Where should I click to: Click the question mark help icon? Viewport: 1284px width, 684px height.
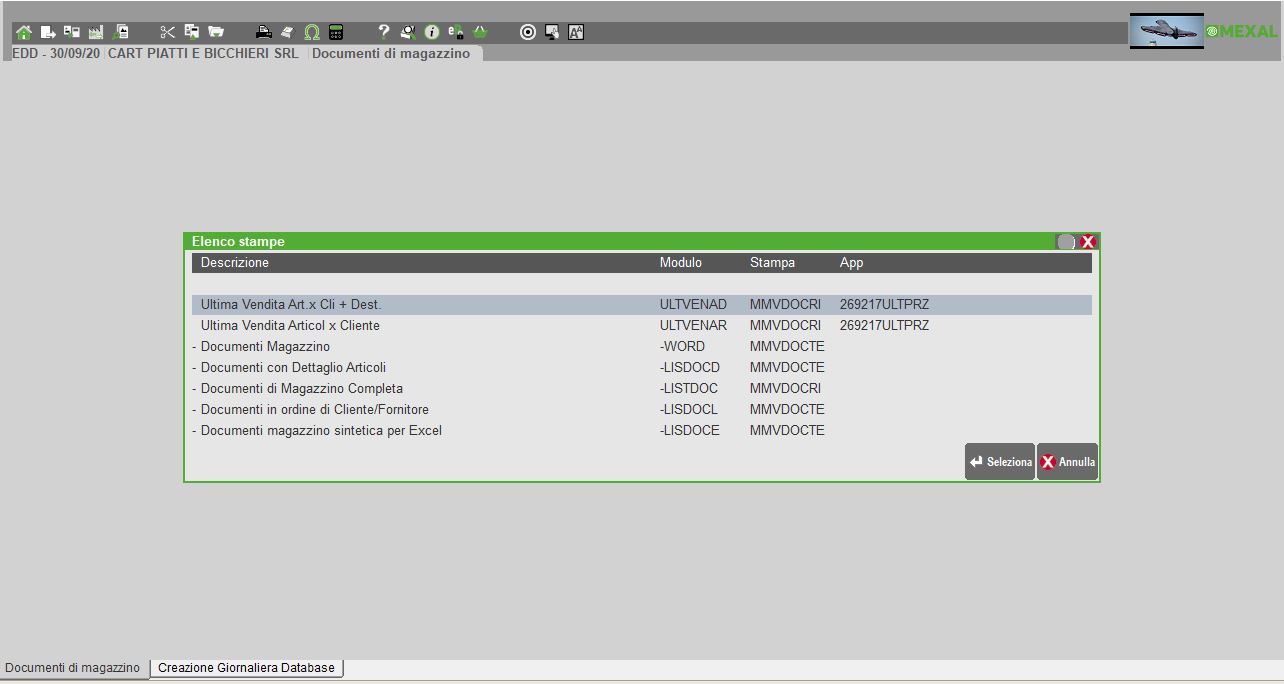click(x=383, y=32)
